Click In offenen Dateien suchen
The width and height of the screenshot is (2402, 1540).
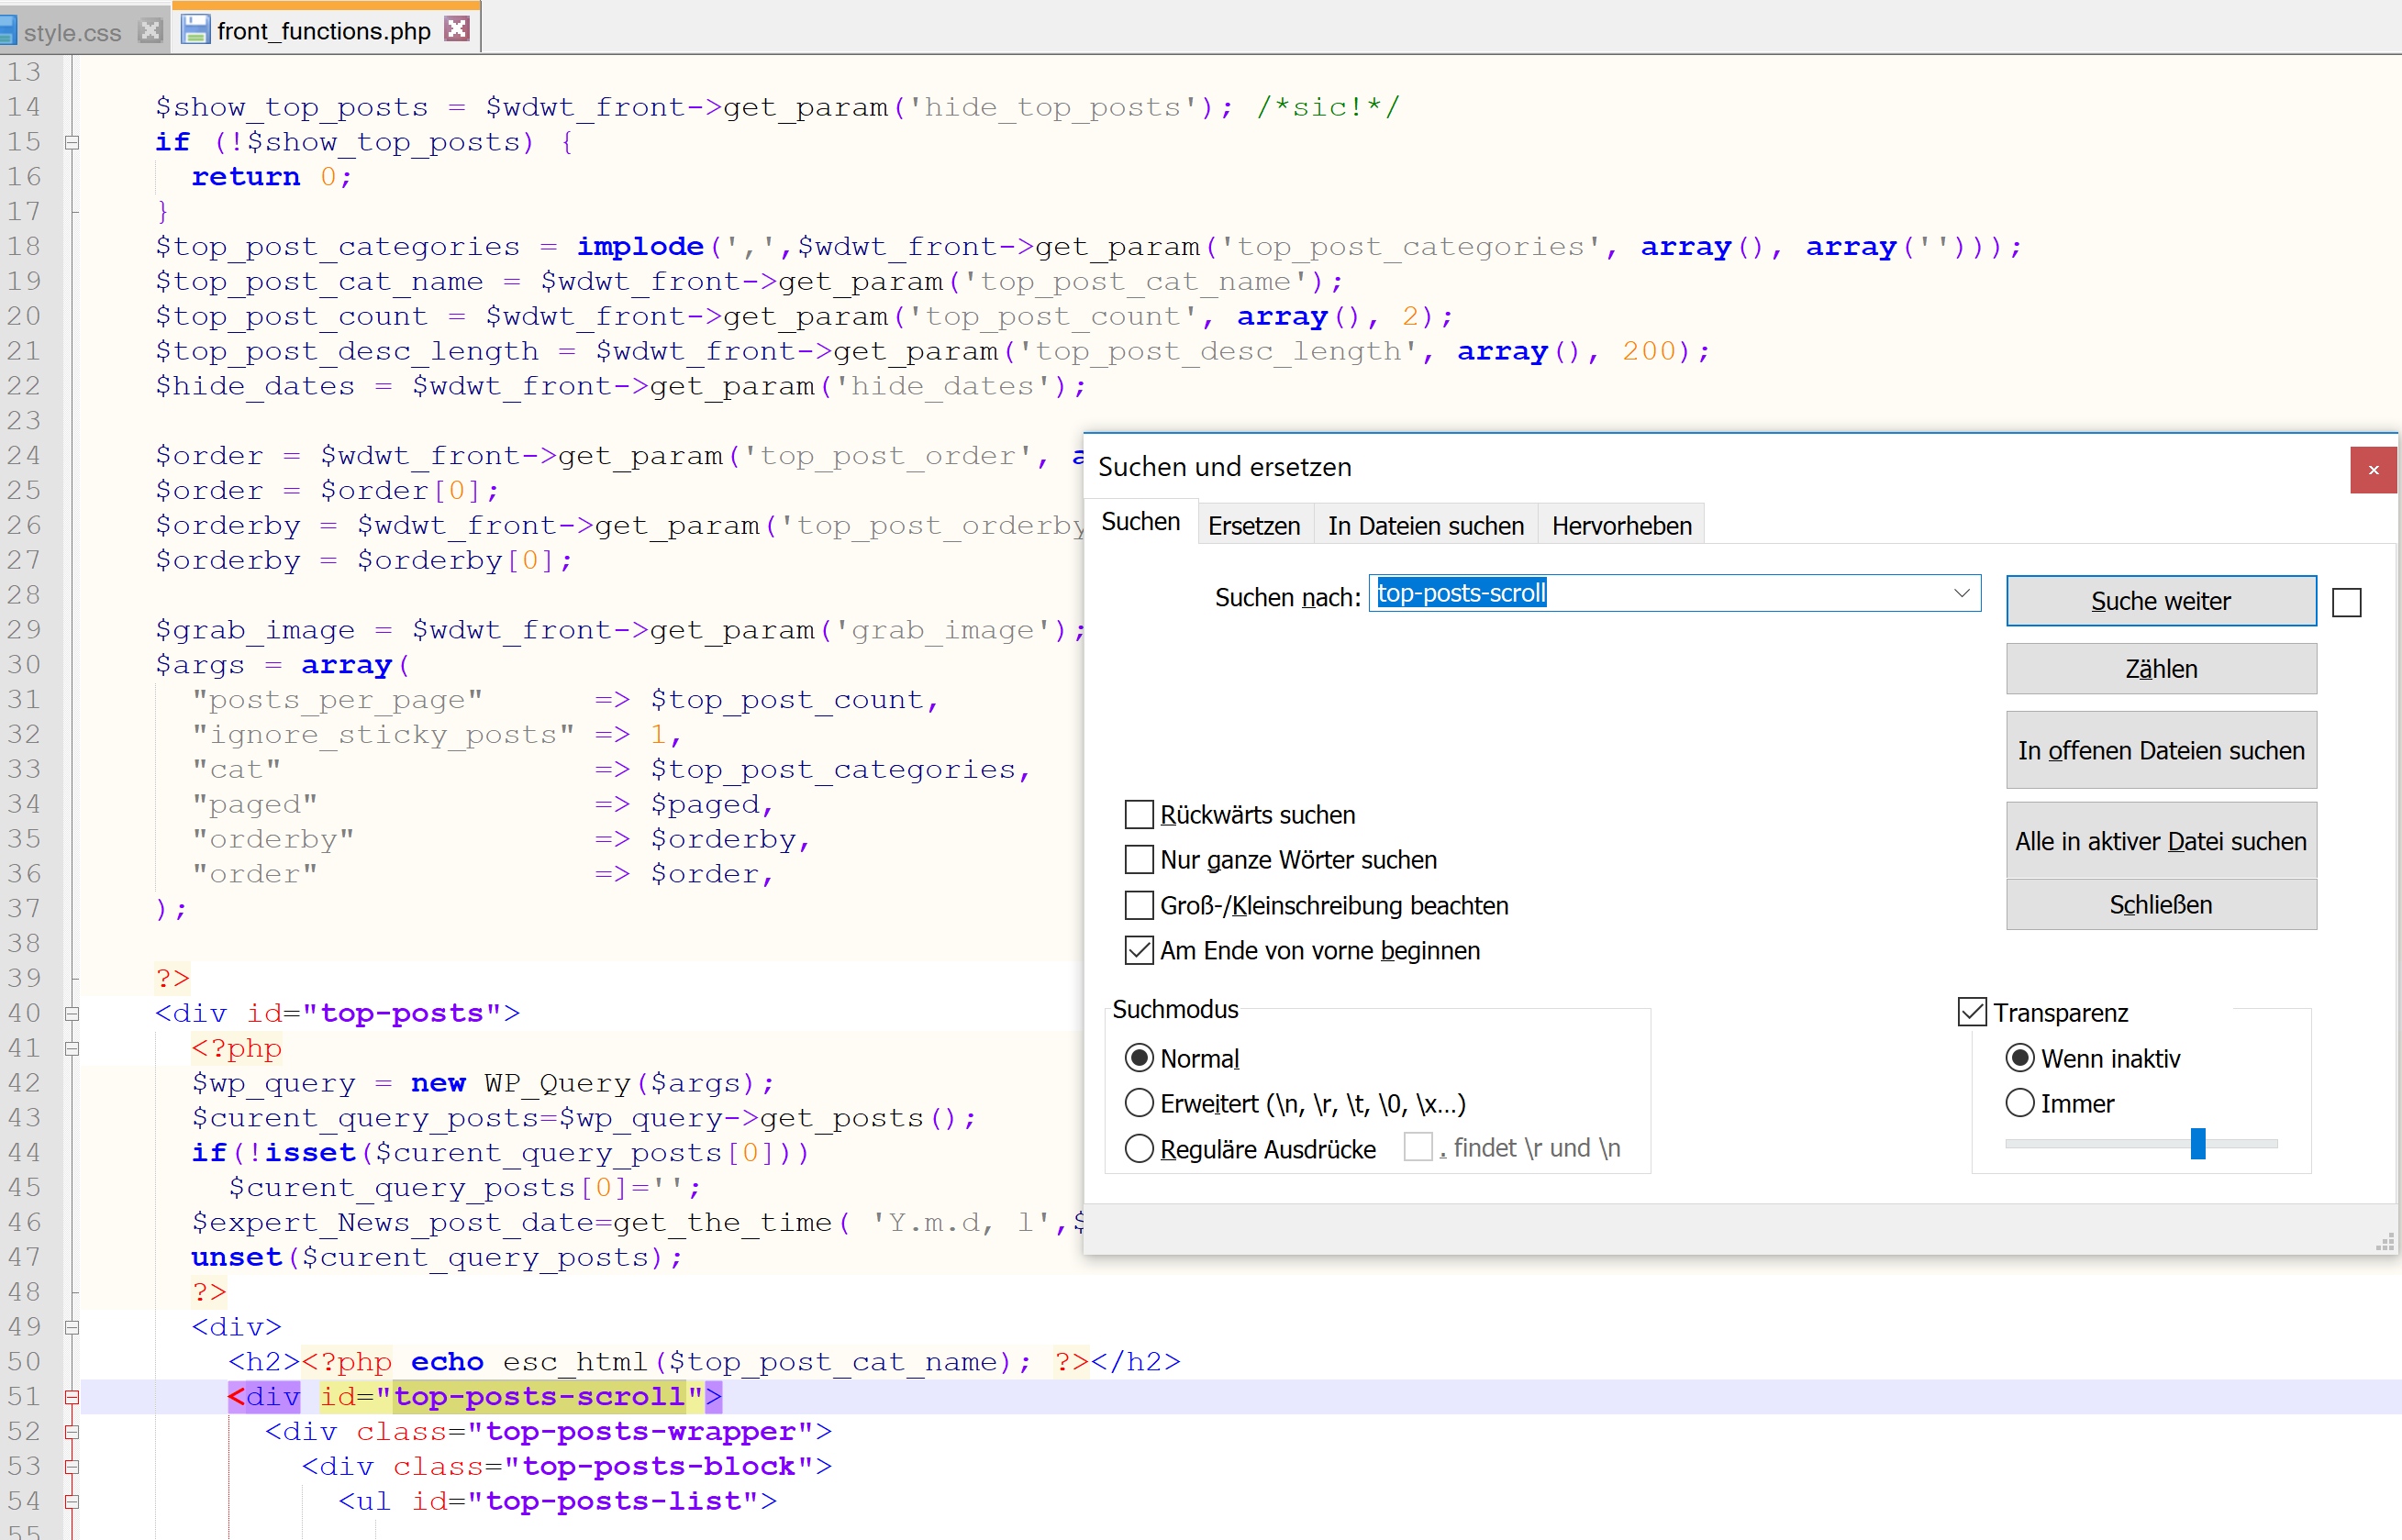(2161, 750)
